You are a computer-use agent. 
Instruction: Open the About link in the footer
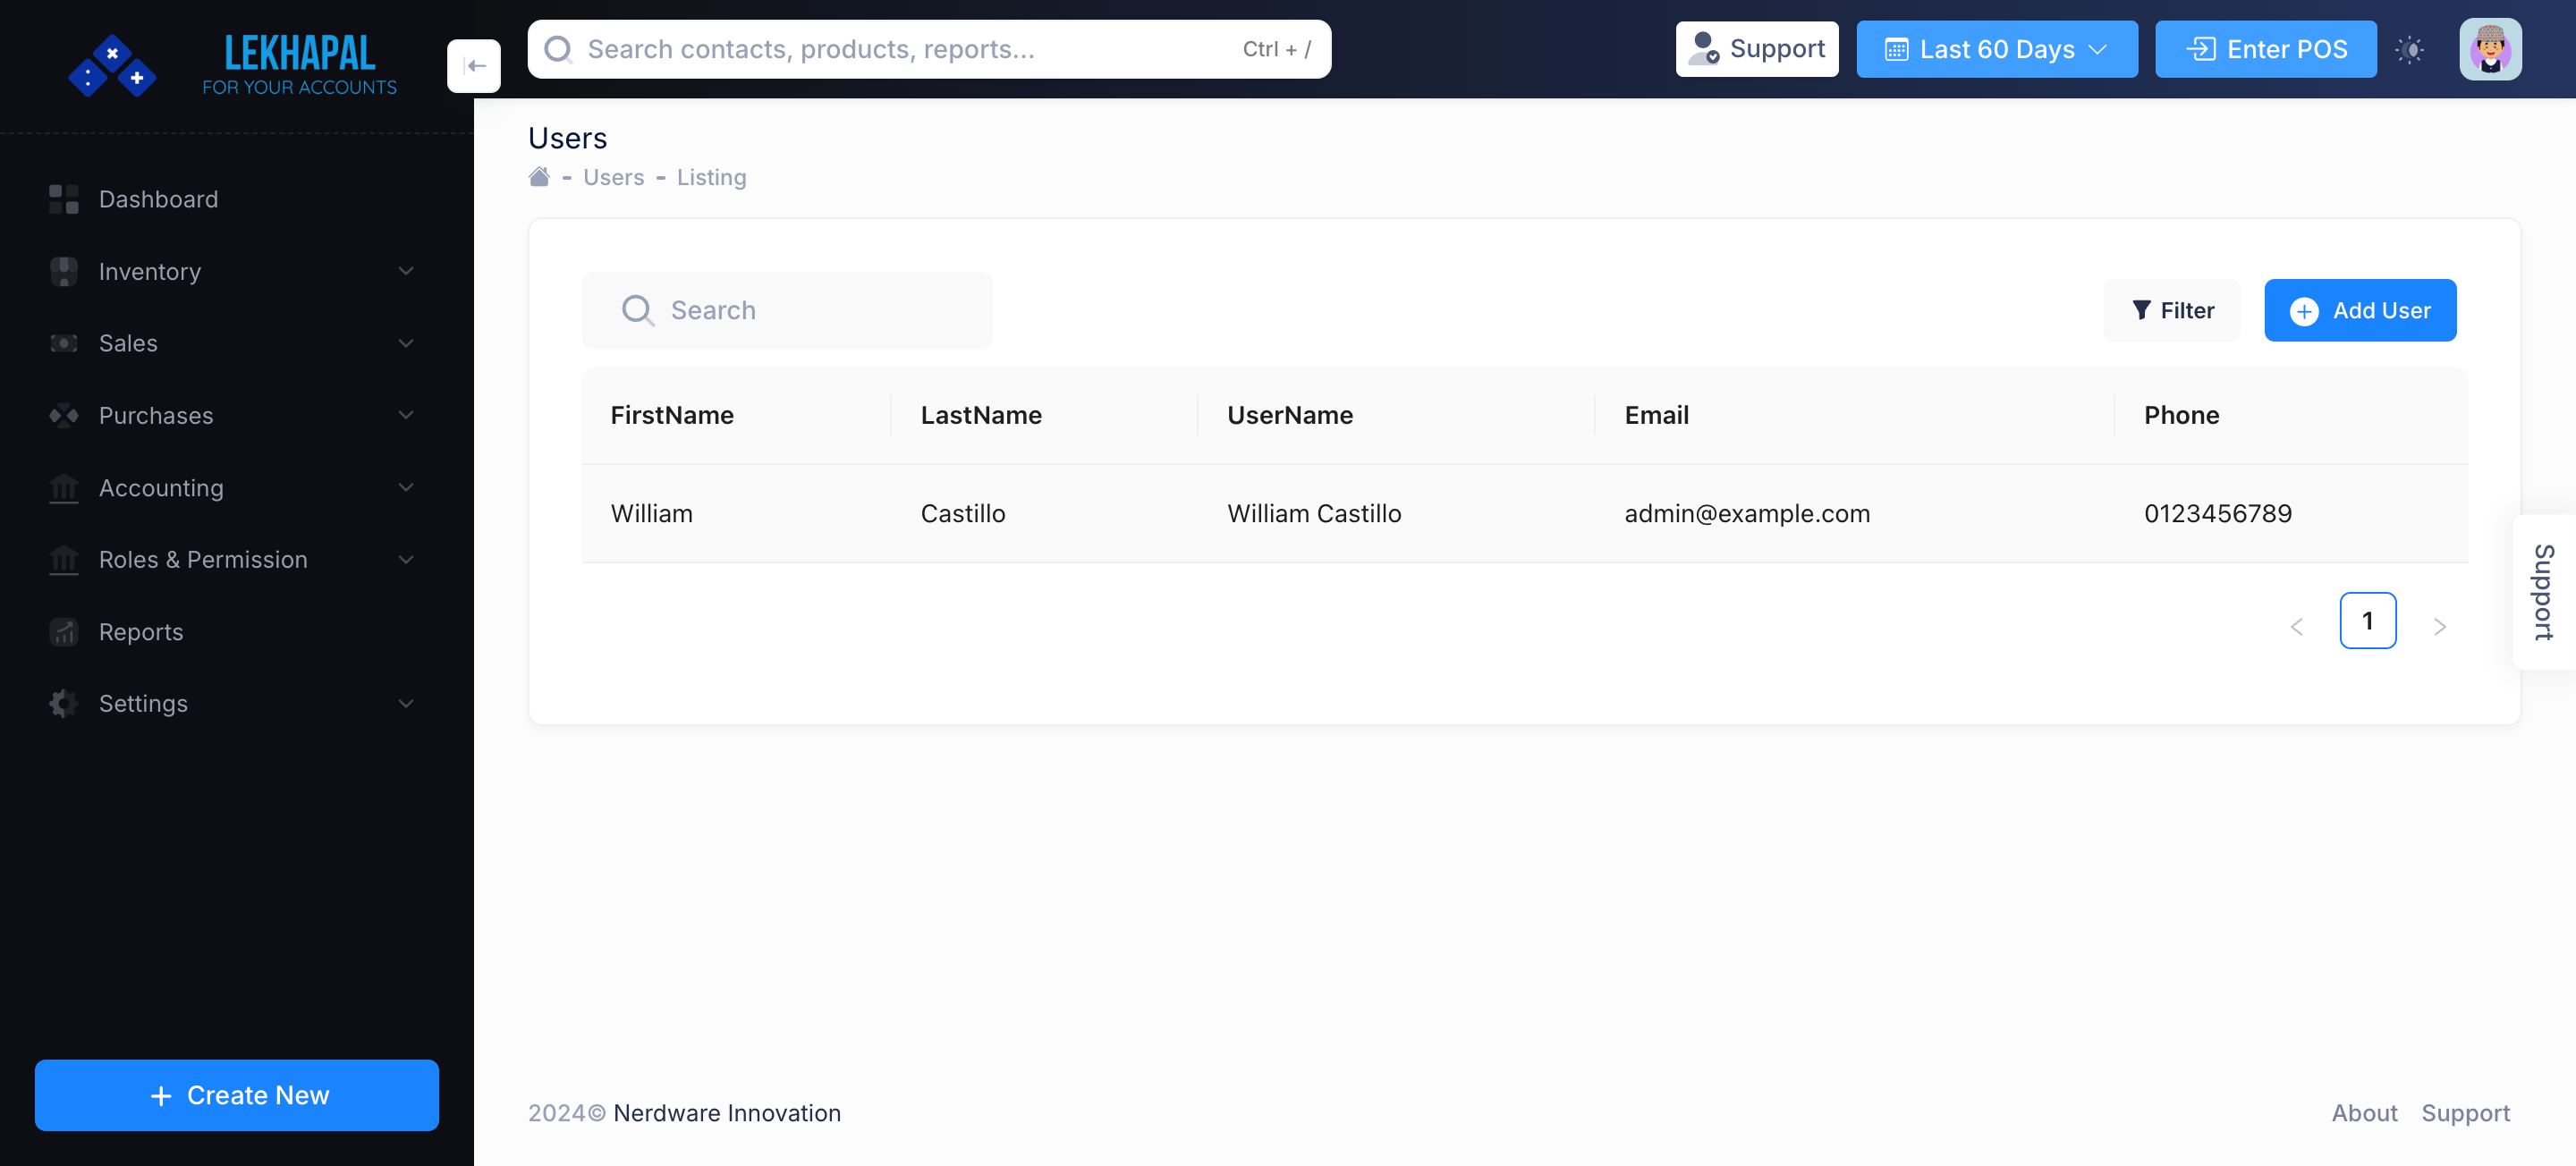click(x=2364, y=1112)
